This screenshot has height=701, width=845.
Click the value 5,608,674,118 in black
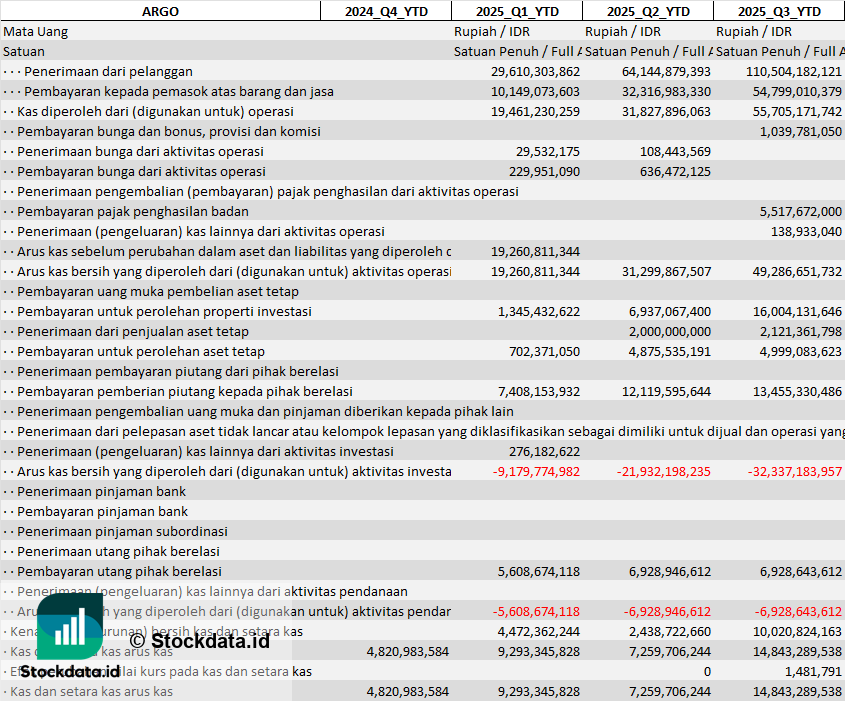coord(539,570)
